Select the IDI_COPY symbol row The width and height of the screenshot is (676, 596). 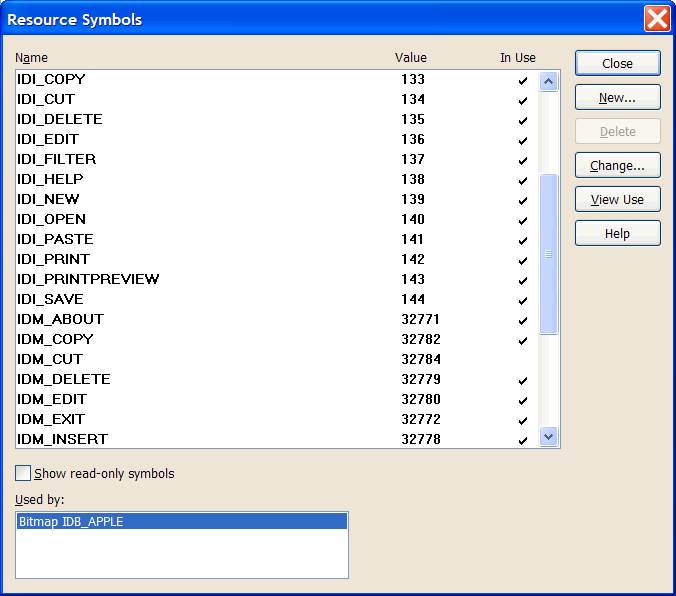tap(277, 79)
